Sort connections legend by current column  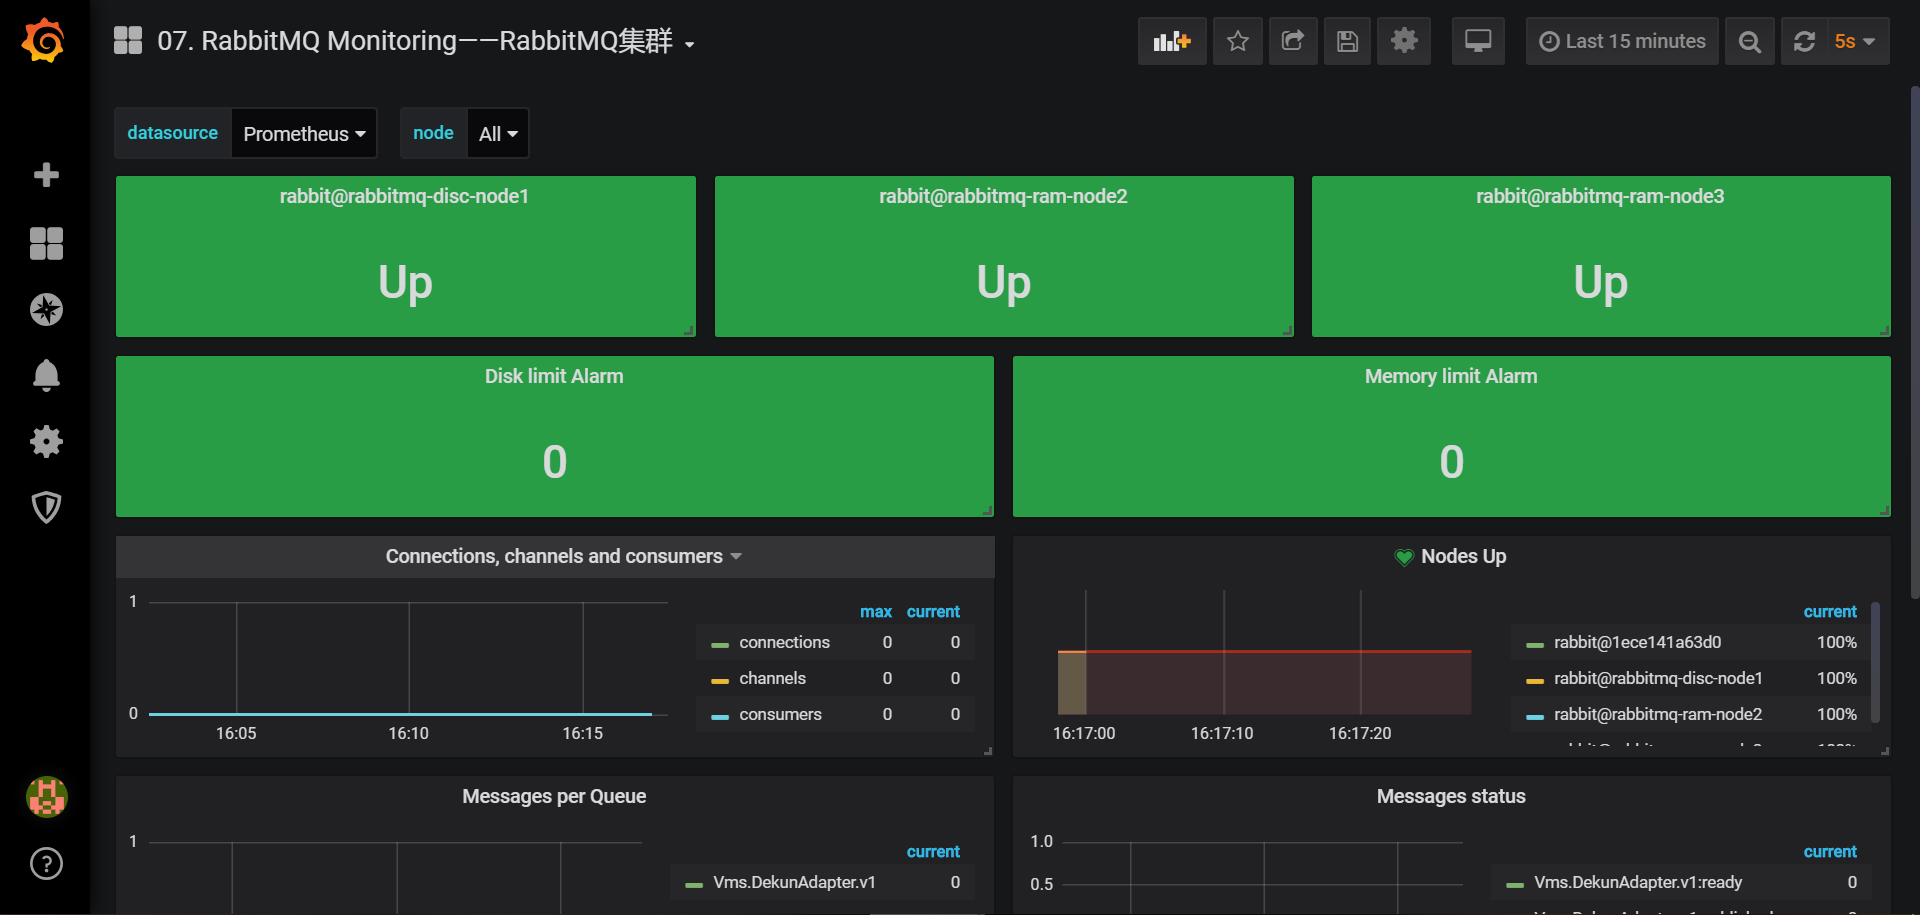pos(933,612)
